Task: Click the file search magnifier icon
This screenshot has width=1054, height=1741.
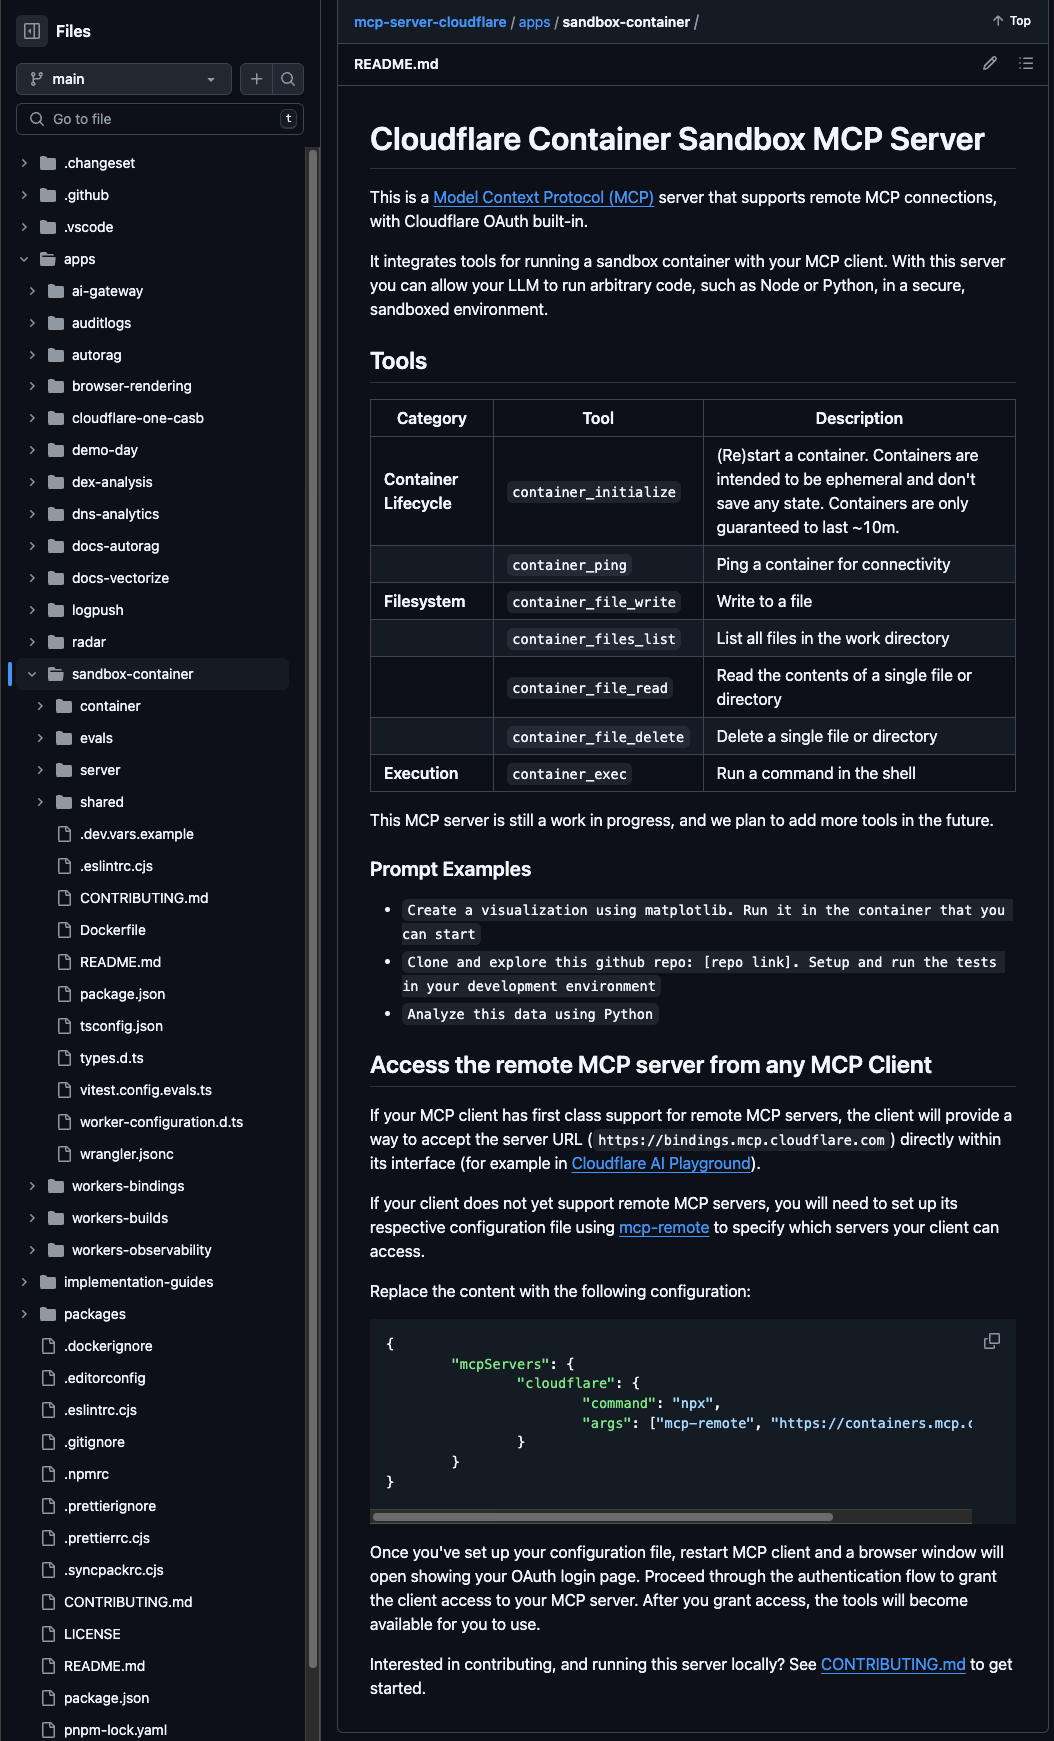Action: point(288,79)
